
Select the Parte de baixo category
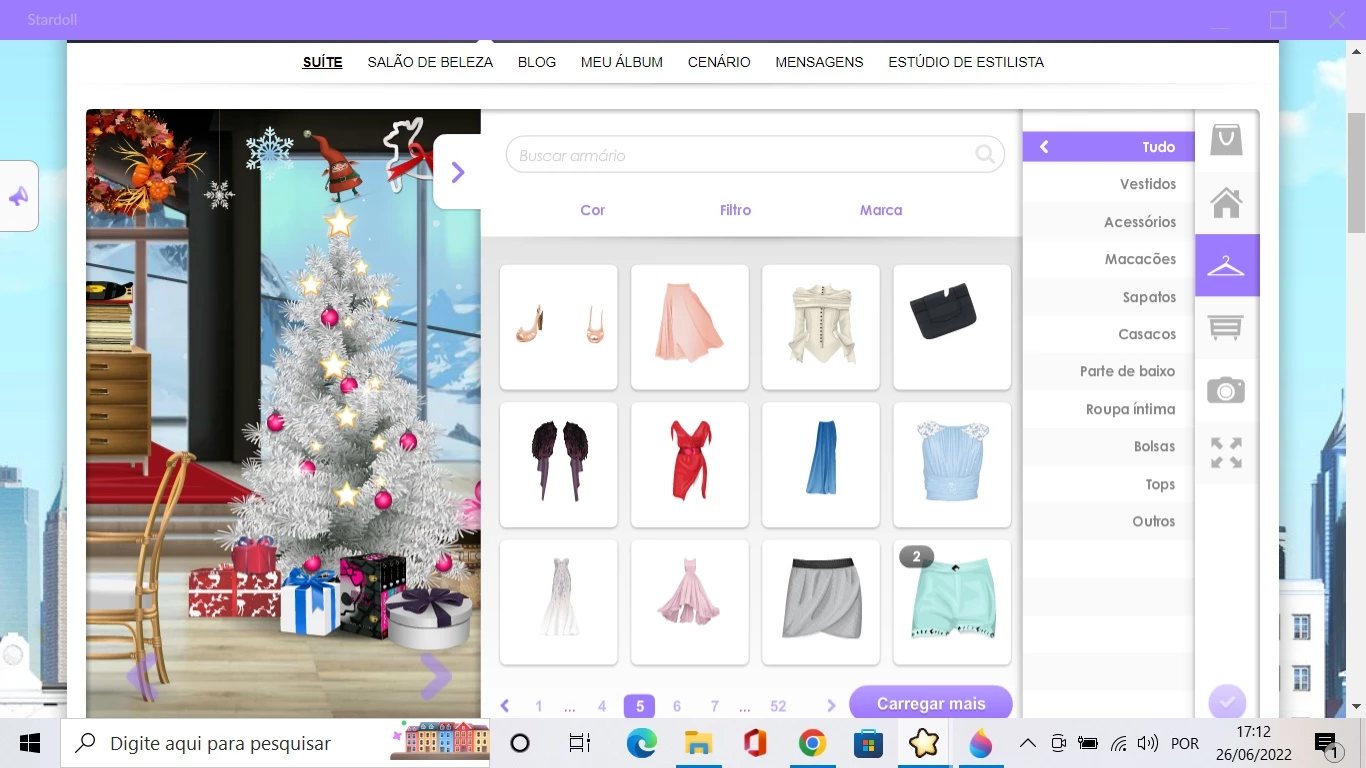tap(1109, 371)
